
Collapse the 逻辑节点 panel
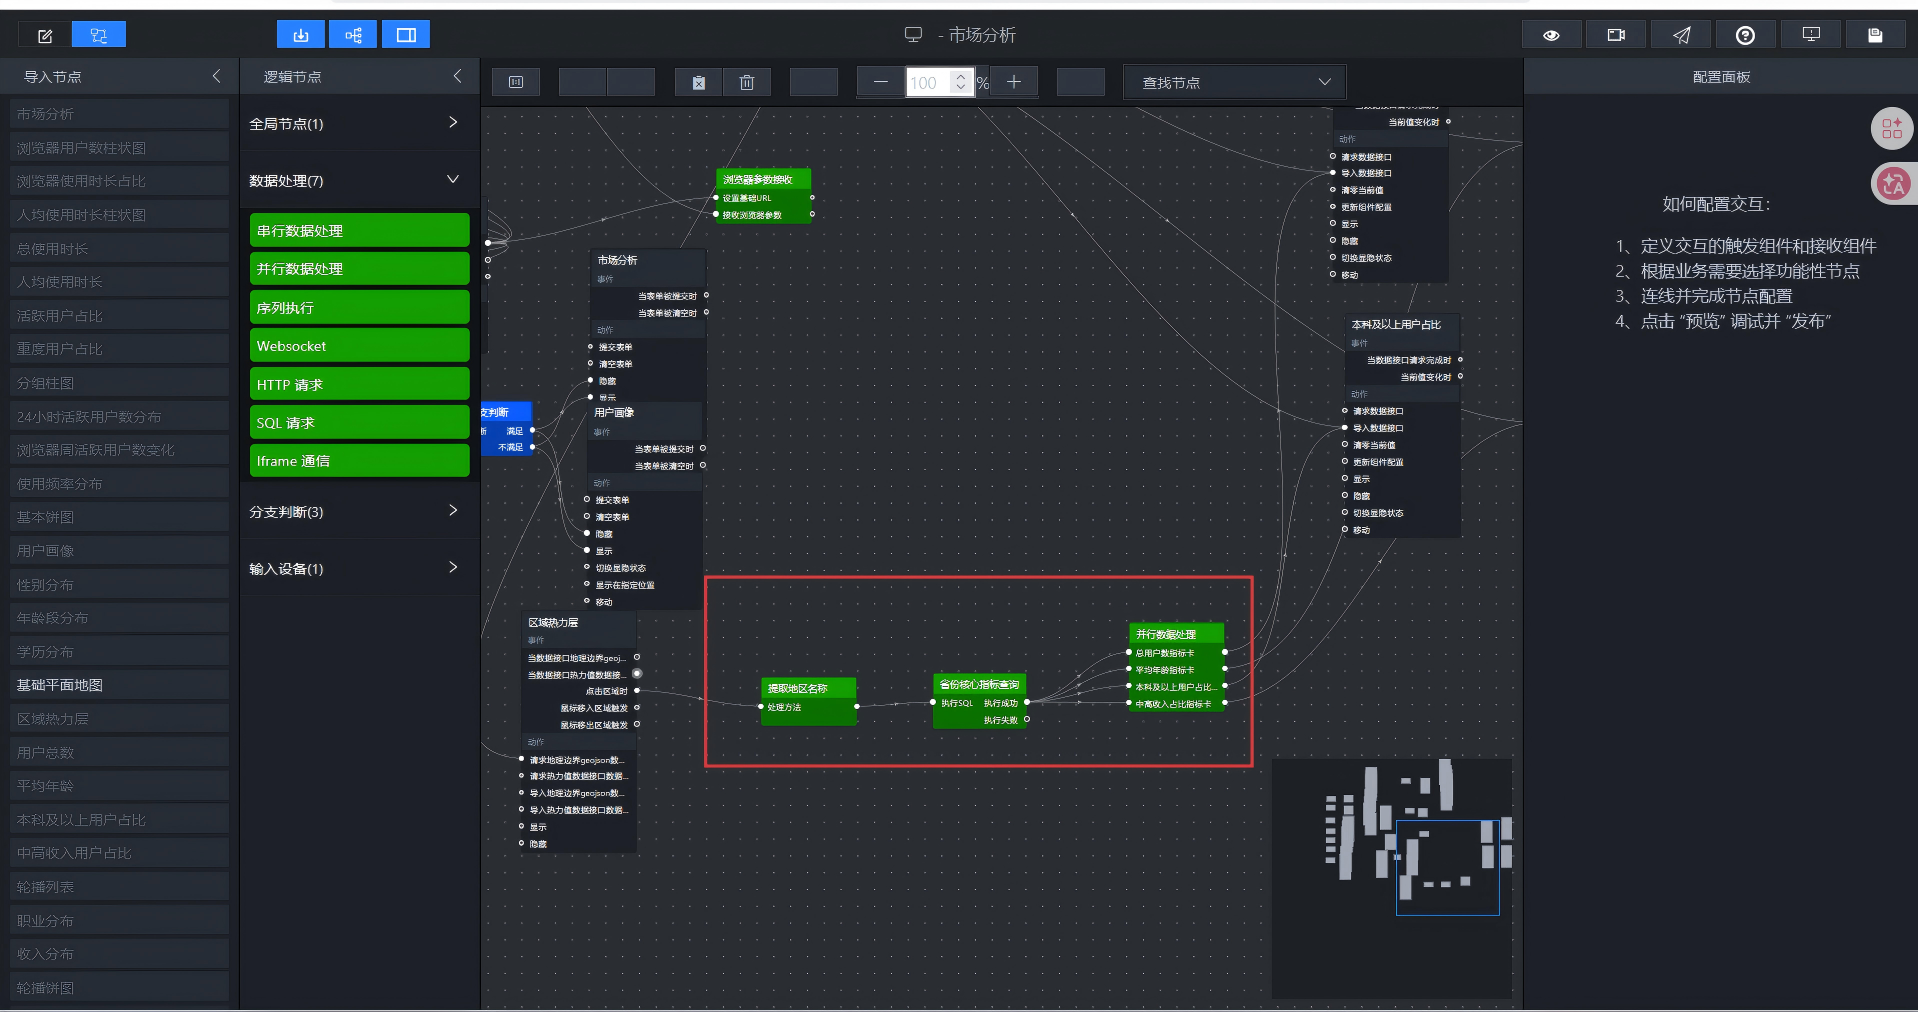[457, 76]
